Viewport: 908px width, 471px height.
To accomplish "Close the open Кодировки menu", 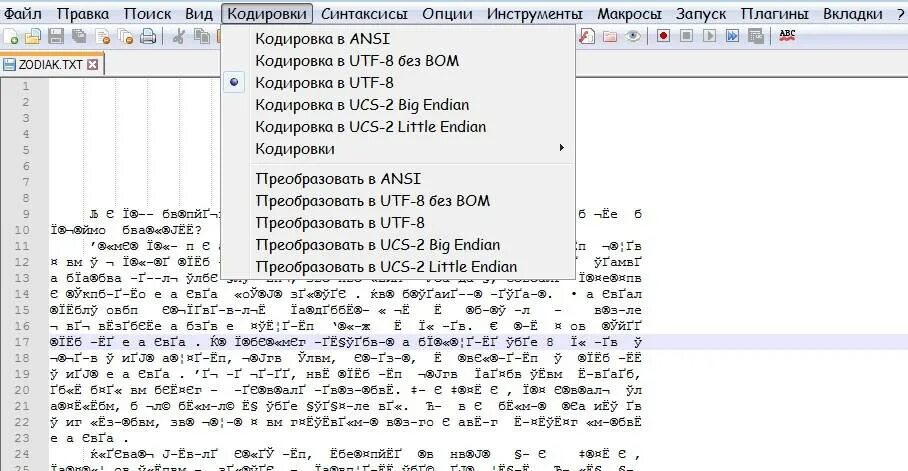I will tap(267, 13).
